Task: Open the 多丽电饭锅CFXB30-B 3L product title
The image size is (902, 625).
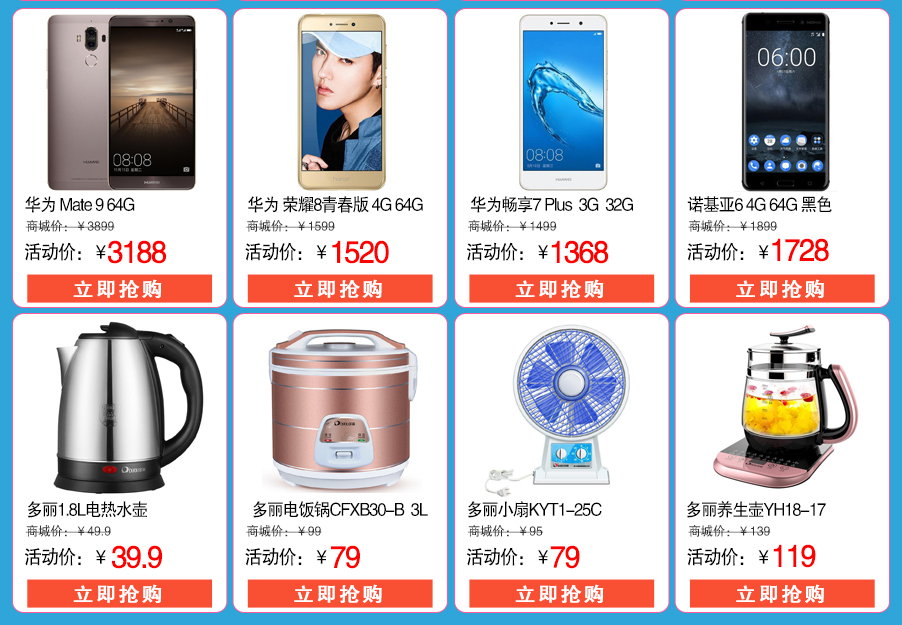Action: tap(340, 509)
